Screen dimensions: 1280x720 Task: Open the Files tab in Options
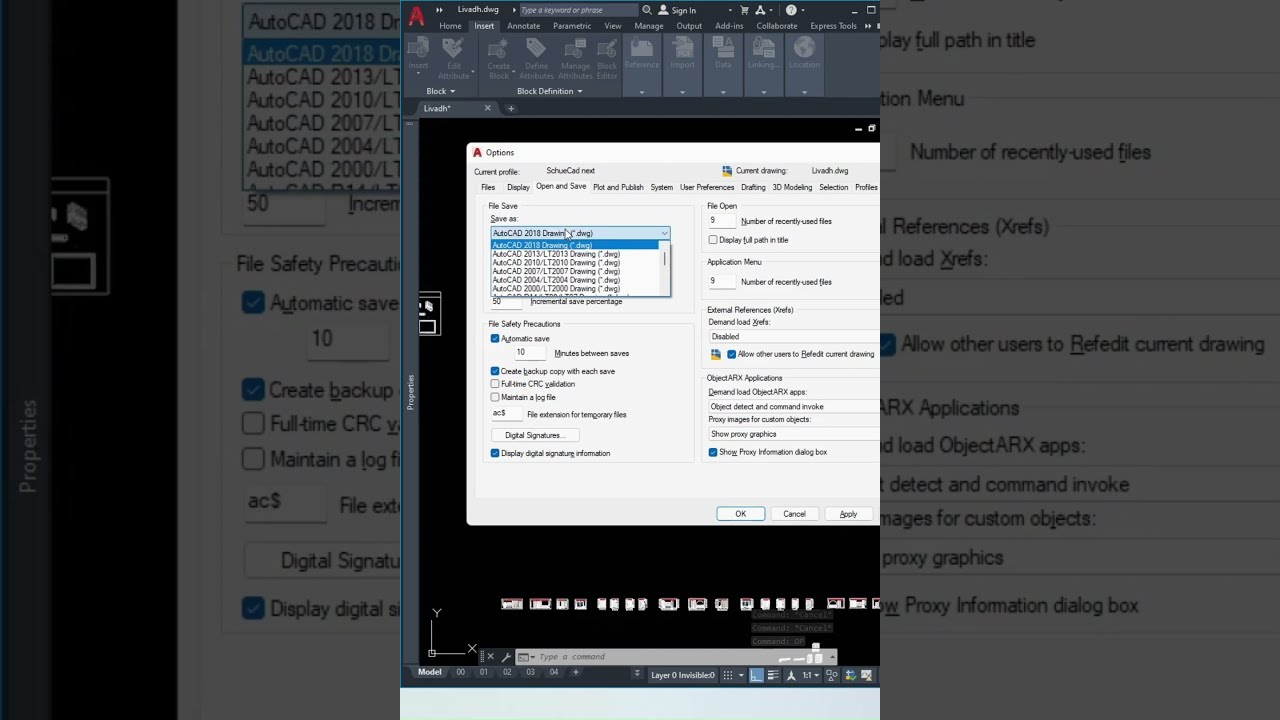pyautogui.click(x=488, y=187)
